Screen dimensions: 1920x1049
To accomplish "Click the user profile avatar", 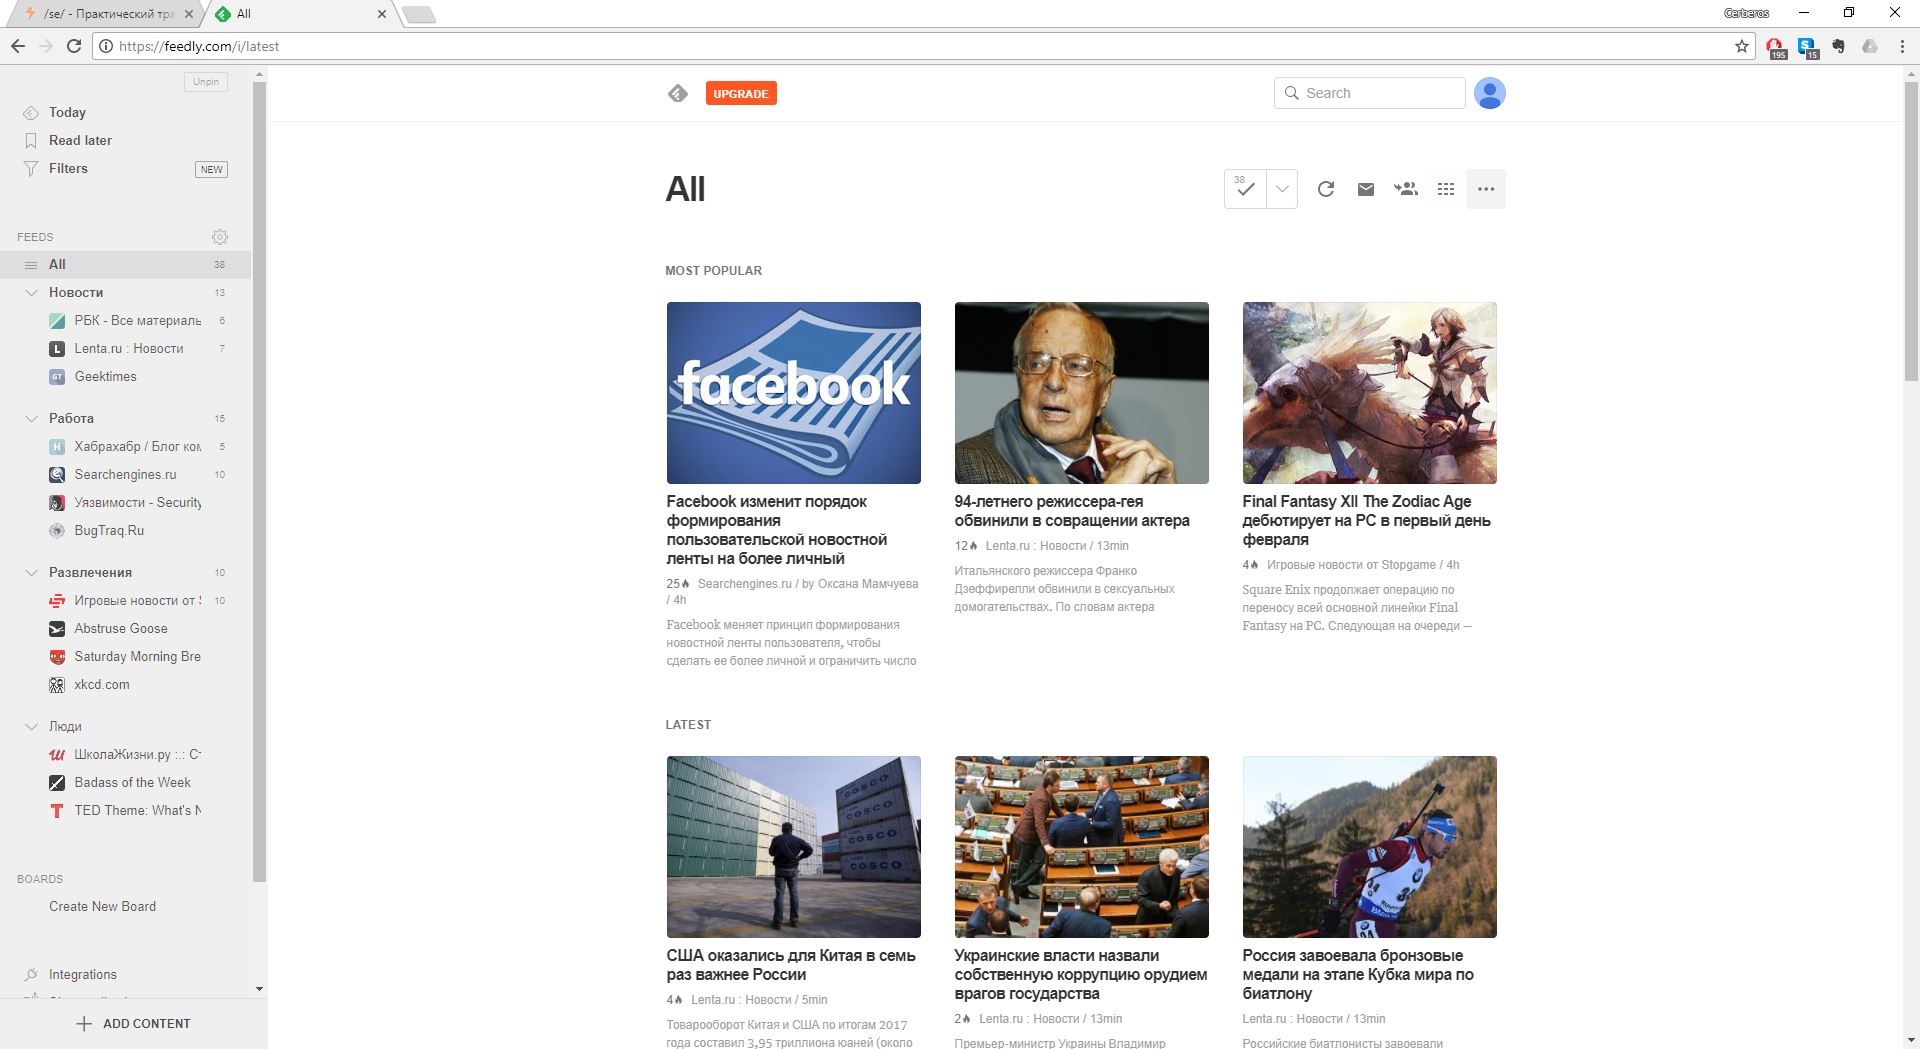I will tap(1489, 93).
